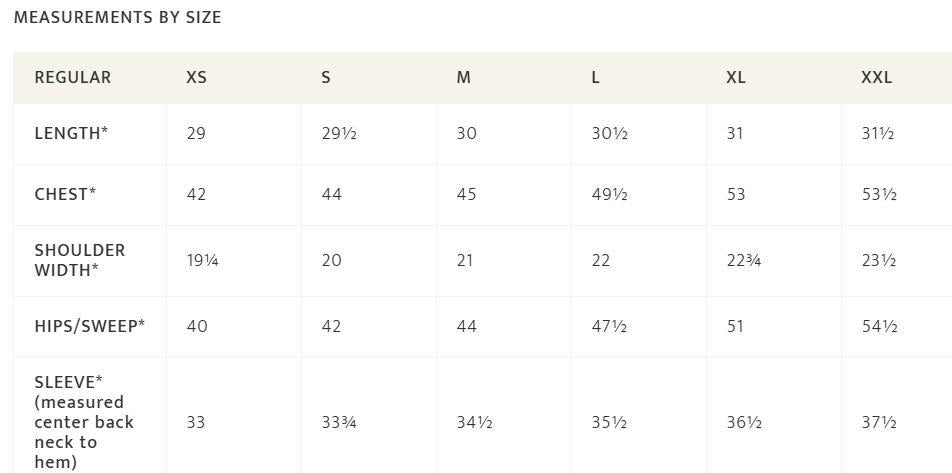Select the M column header
Screen dimensions: 952x473
(464, 78)
